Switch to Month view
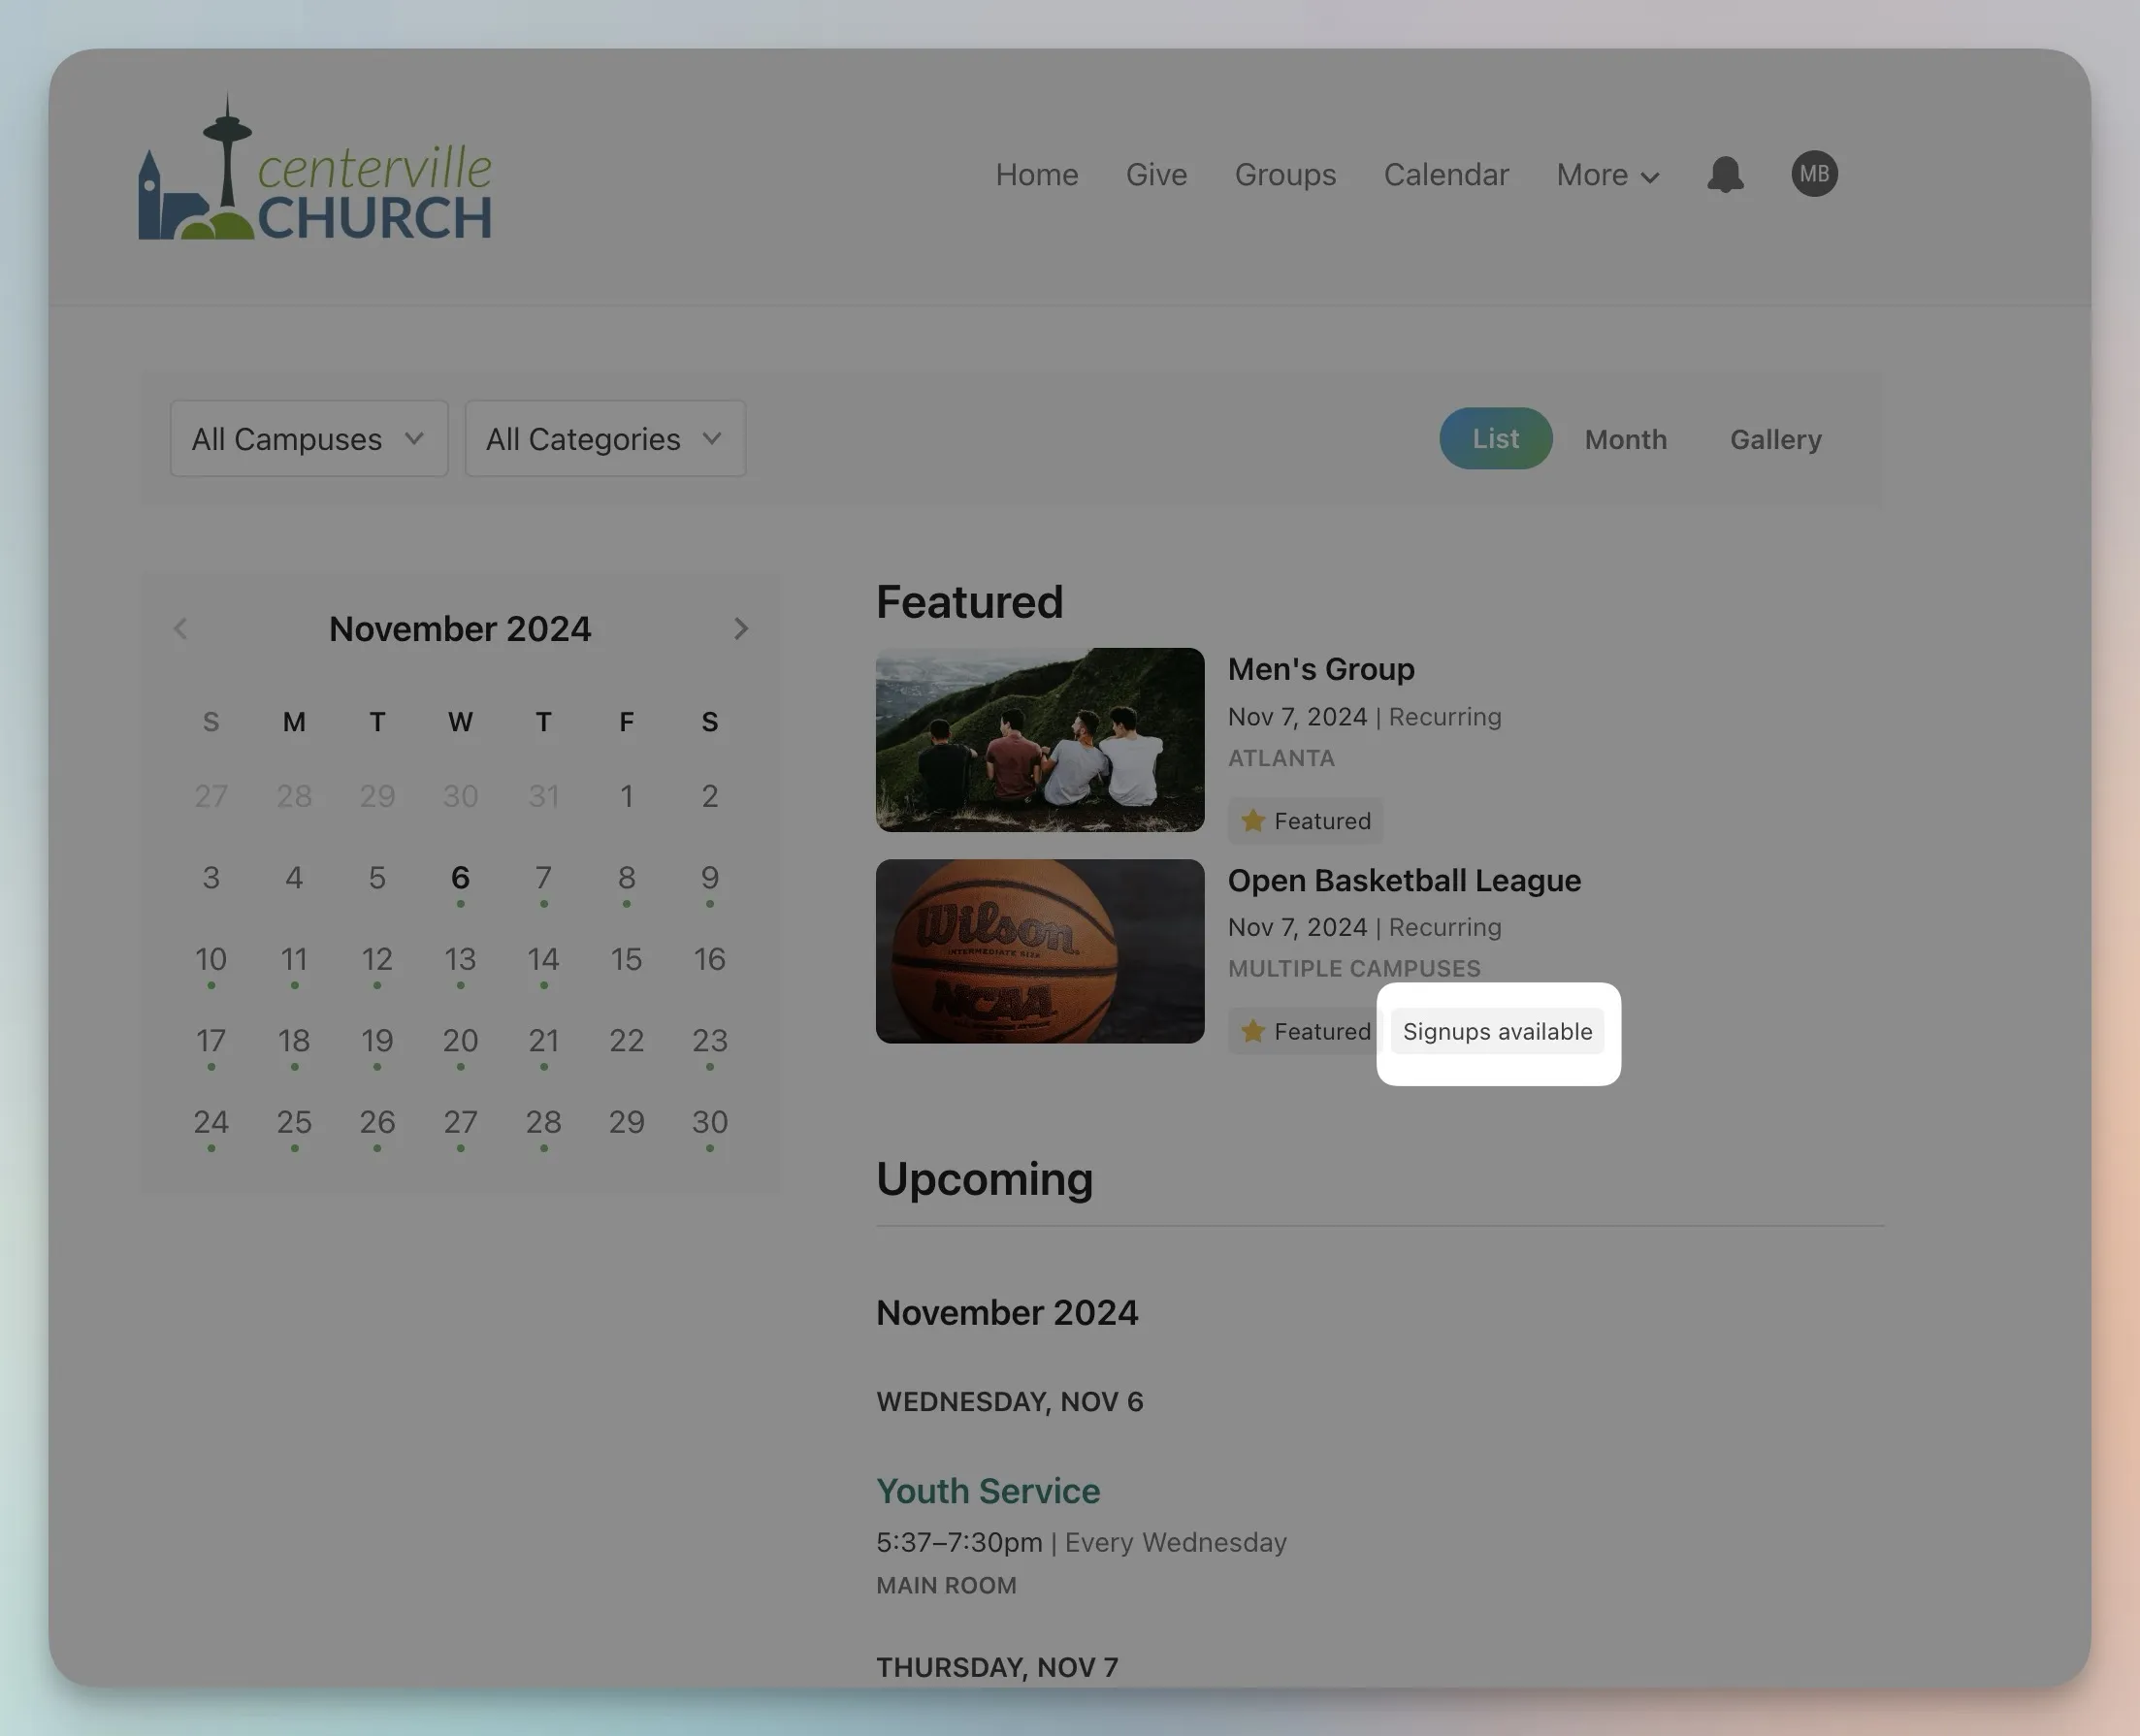 (1625, 440)
